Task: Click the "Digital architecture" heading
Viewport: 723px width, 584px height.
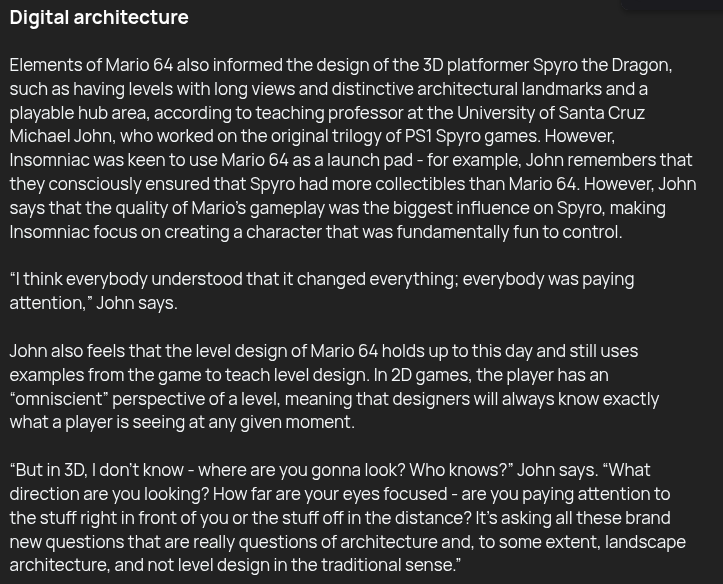Action: [x=99, y=17]
